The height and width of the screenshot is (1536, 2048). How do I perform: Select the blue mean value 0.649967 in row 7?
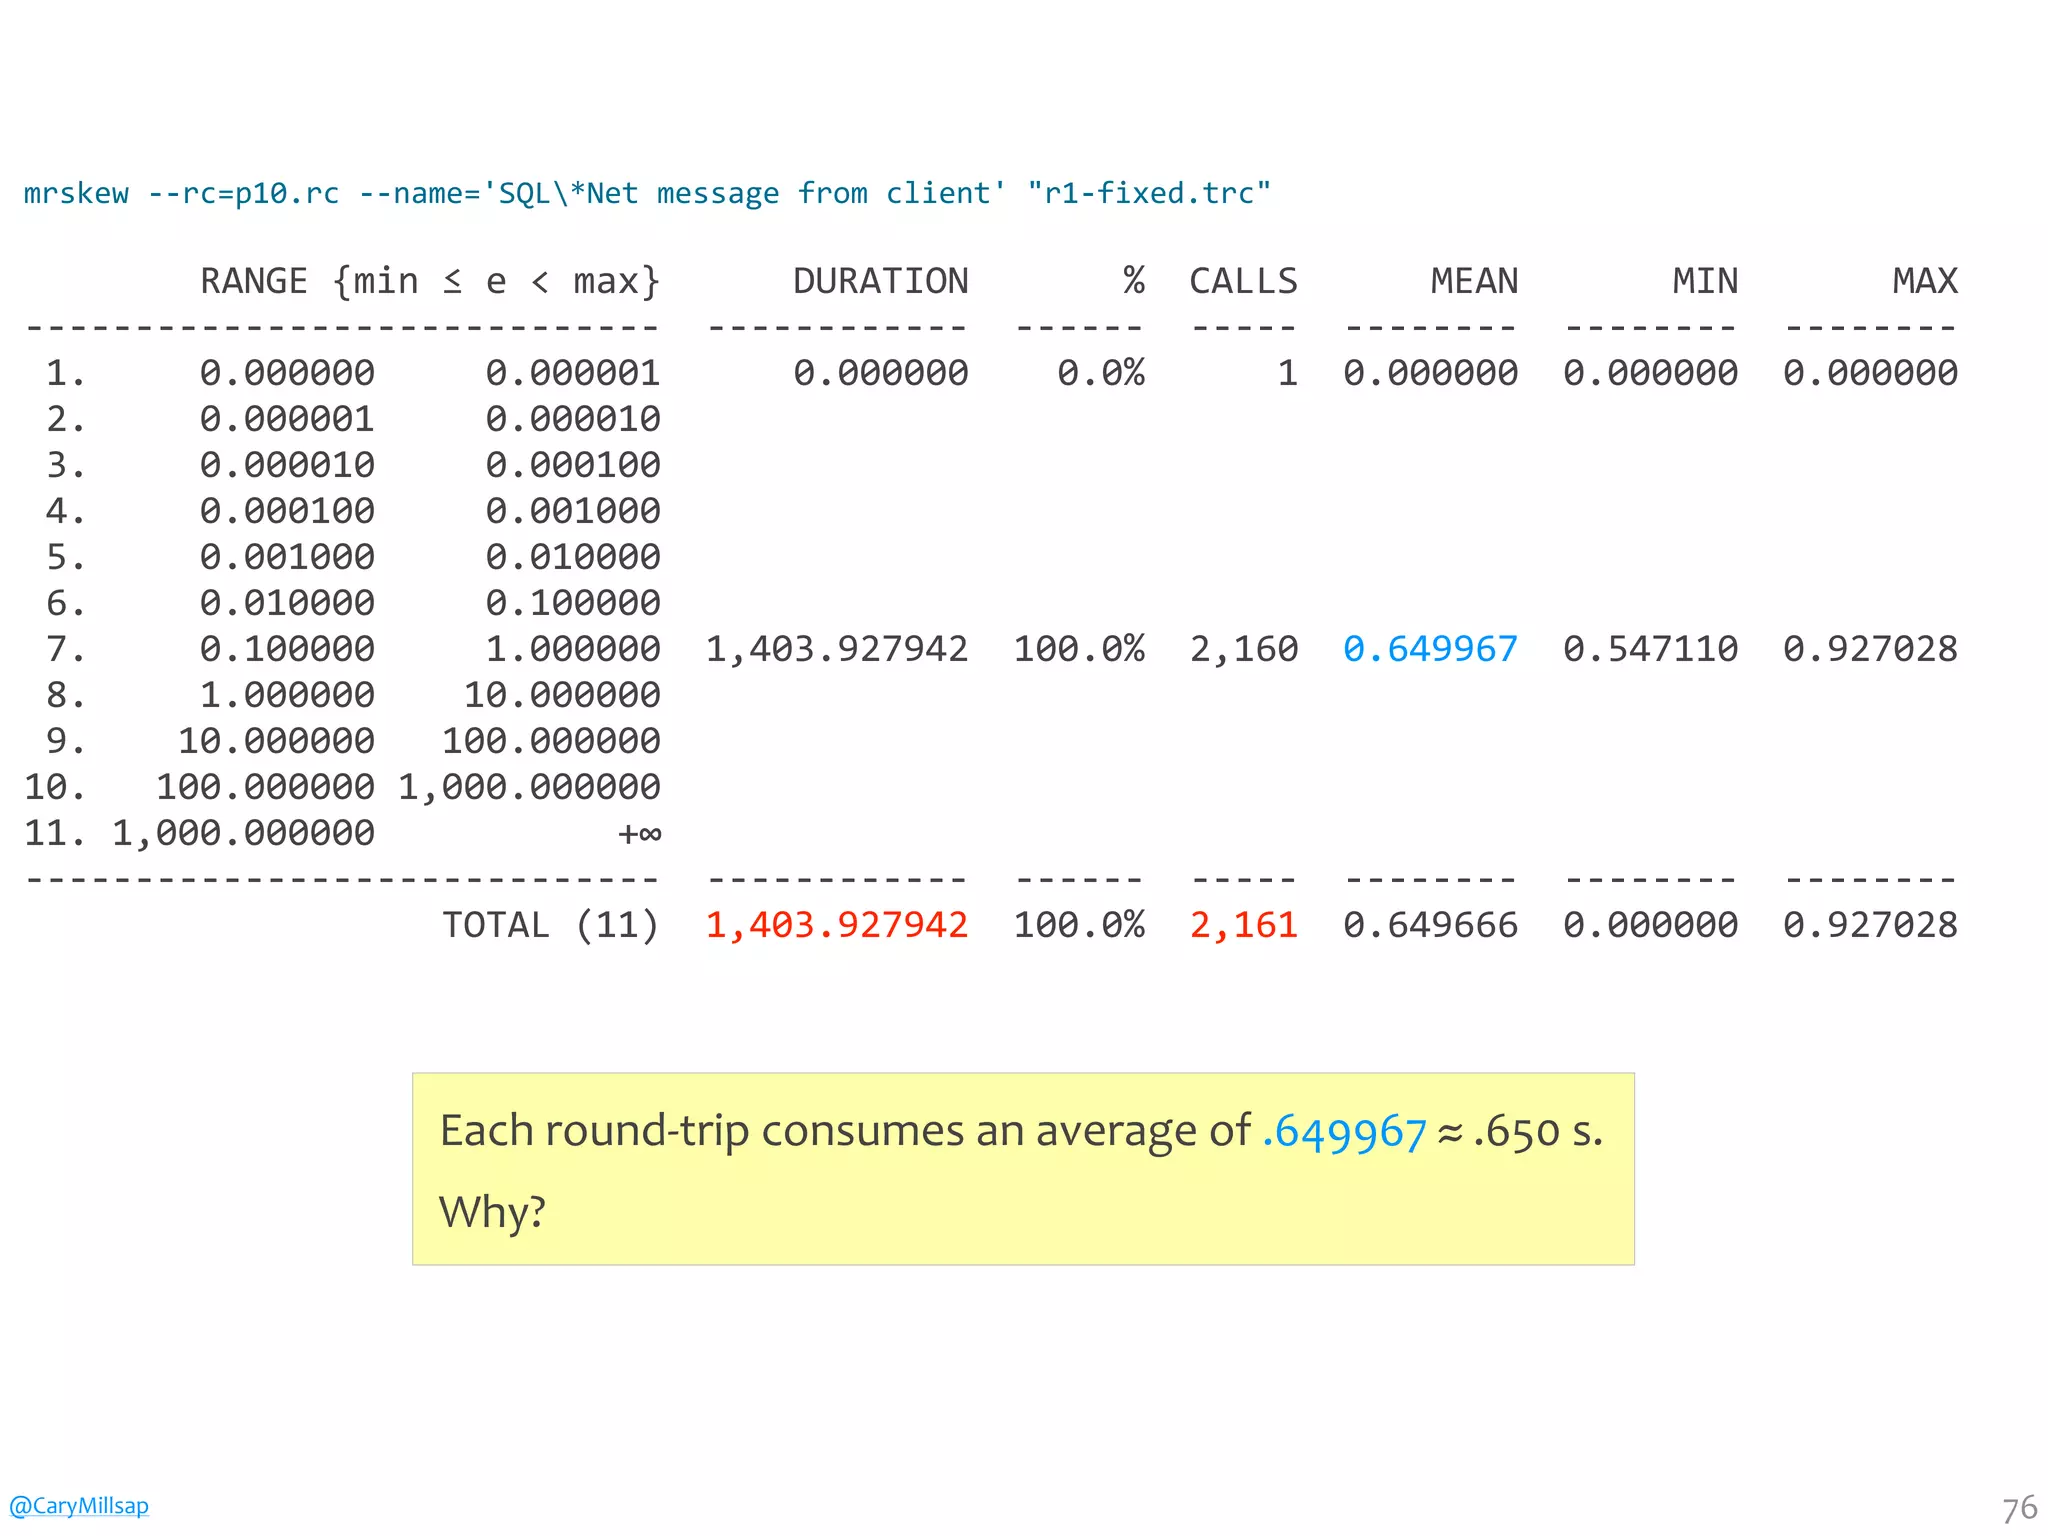(x=1430, y=649)
